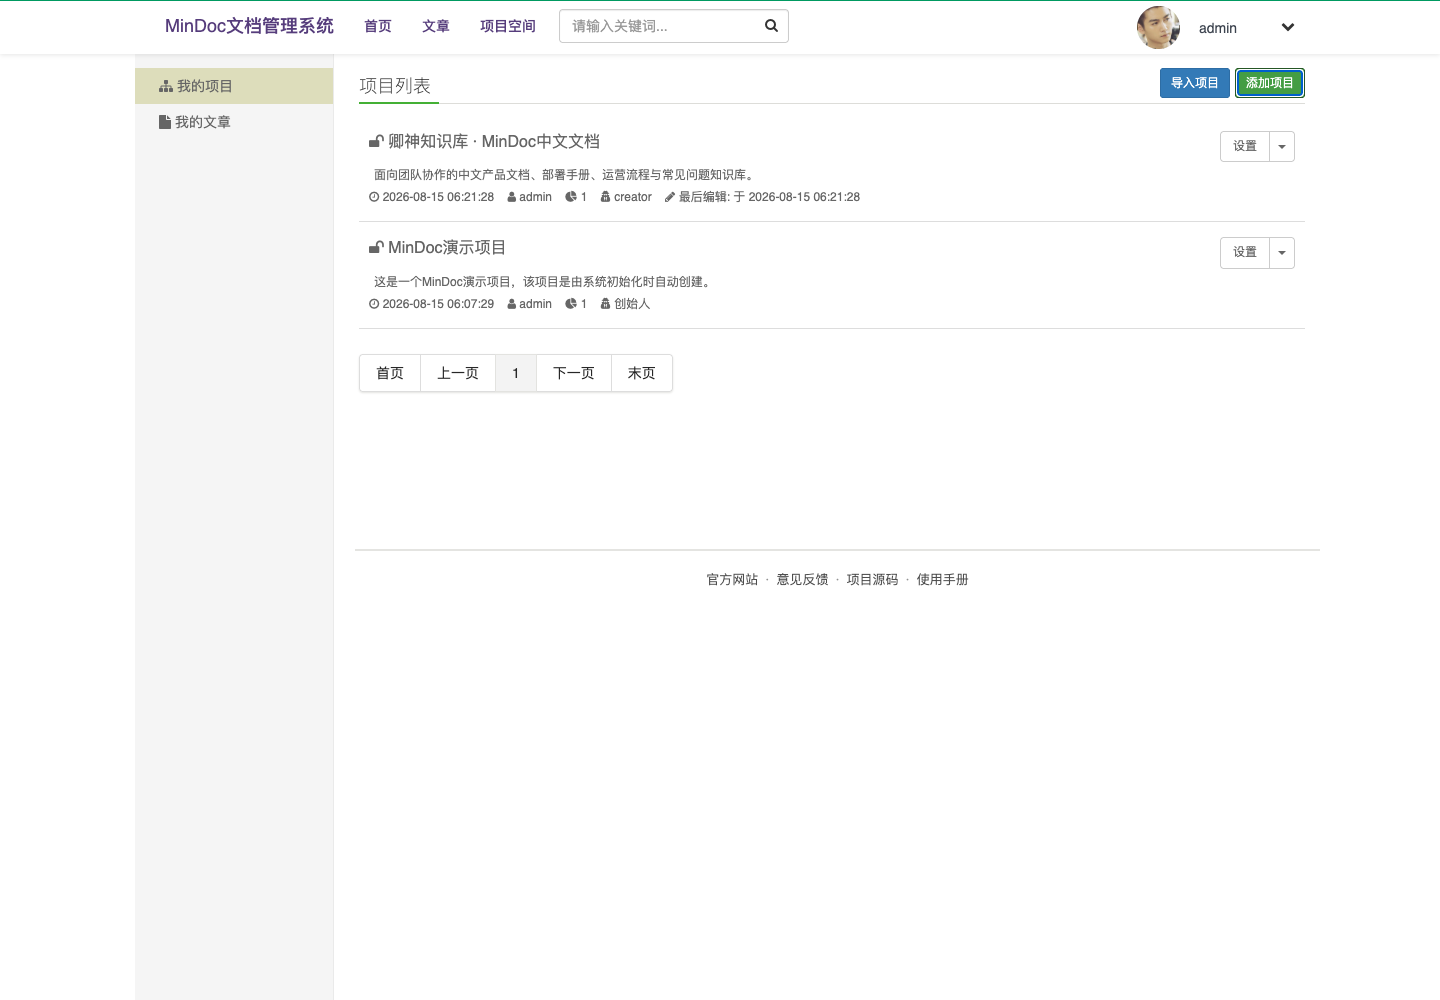Click 设置 button for MinDoc演示项目
The width and height of the screenshot is (1440, 1000).
click(x=1245, y=253)
